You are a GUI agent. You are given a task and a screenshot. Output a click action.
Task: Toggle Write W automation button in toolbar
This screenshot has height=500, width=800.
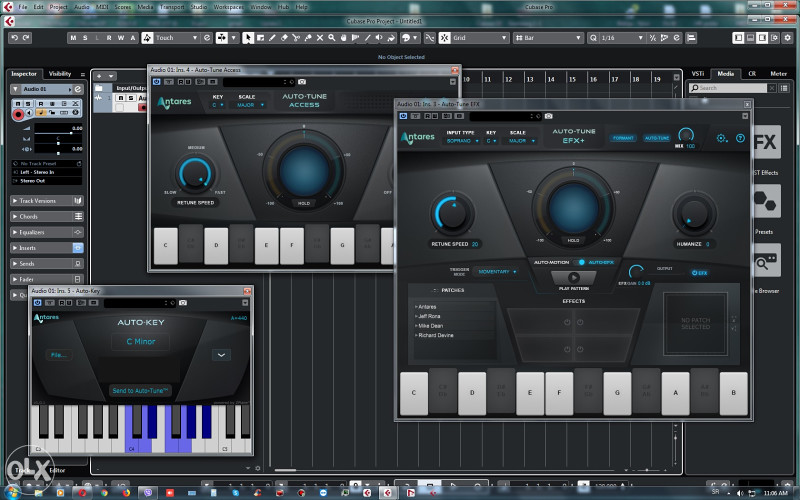(x=121, y=38)
